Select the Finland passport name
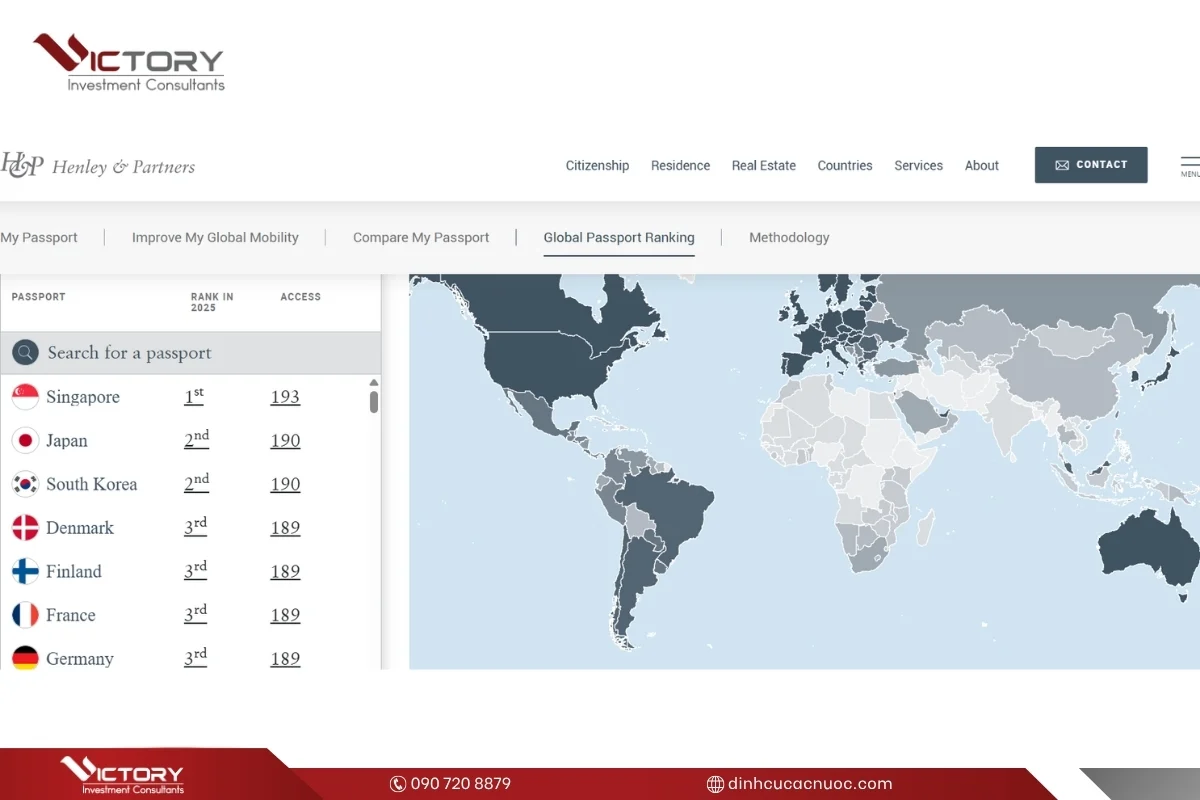The height and width of the screenshot is (800, 1200). (x=74, y=572)
